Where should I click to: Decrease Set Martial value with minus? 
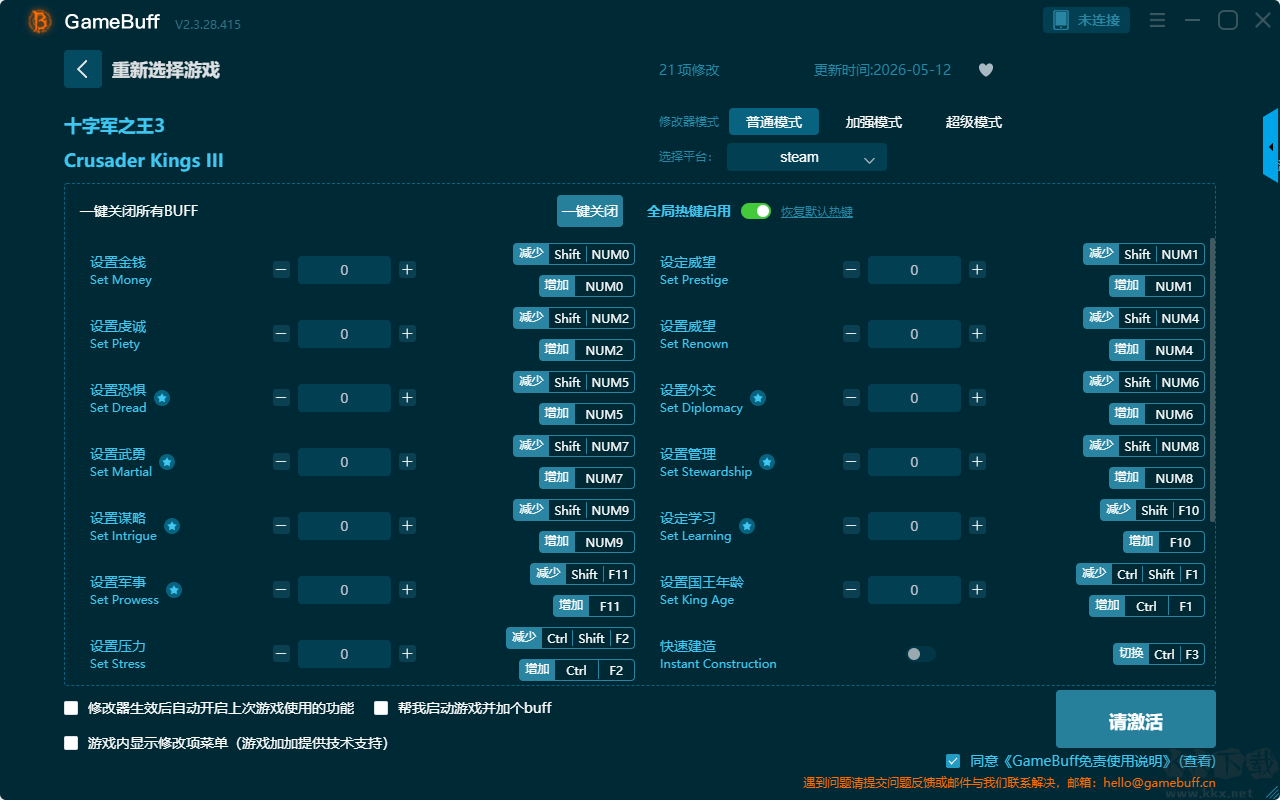coord(281,462)
